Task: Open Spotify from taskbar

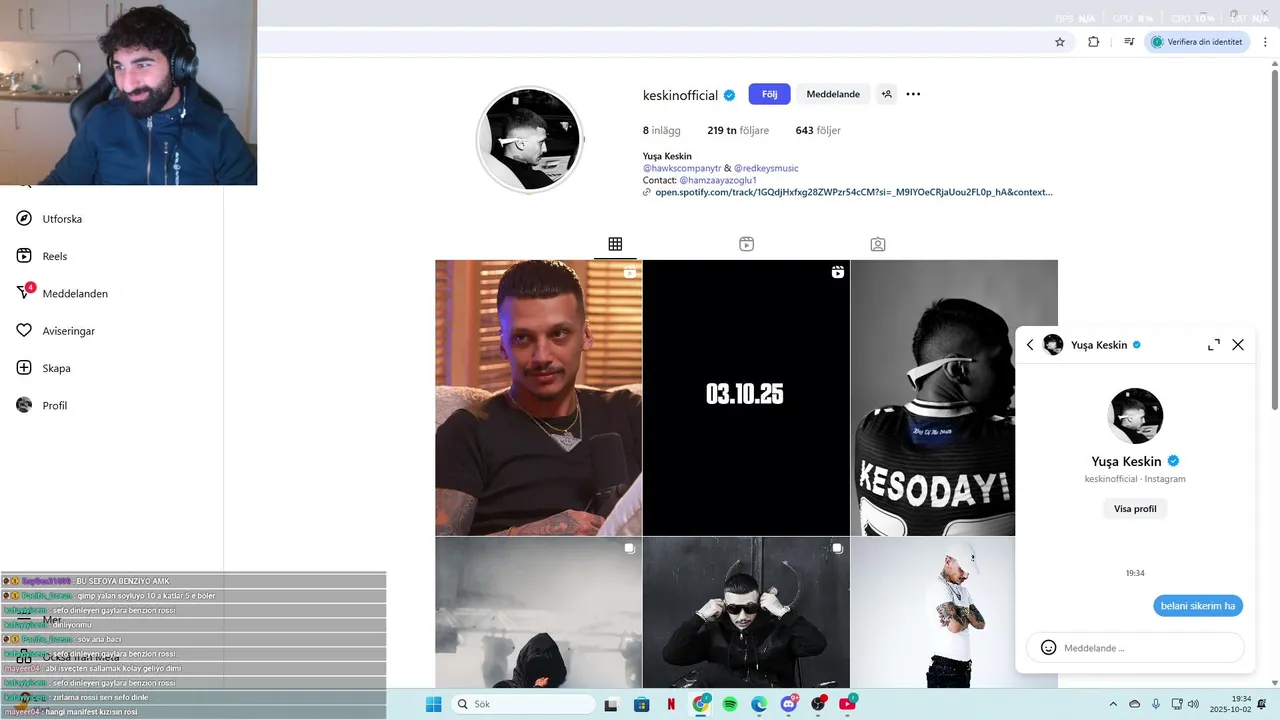Action: pos(730,704)
